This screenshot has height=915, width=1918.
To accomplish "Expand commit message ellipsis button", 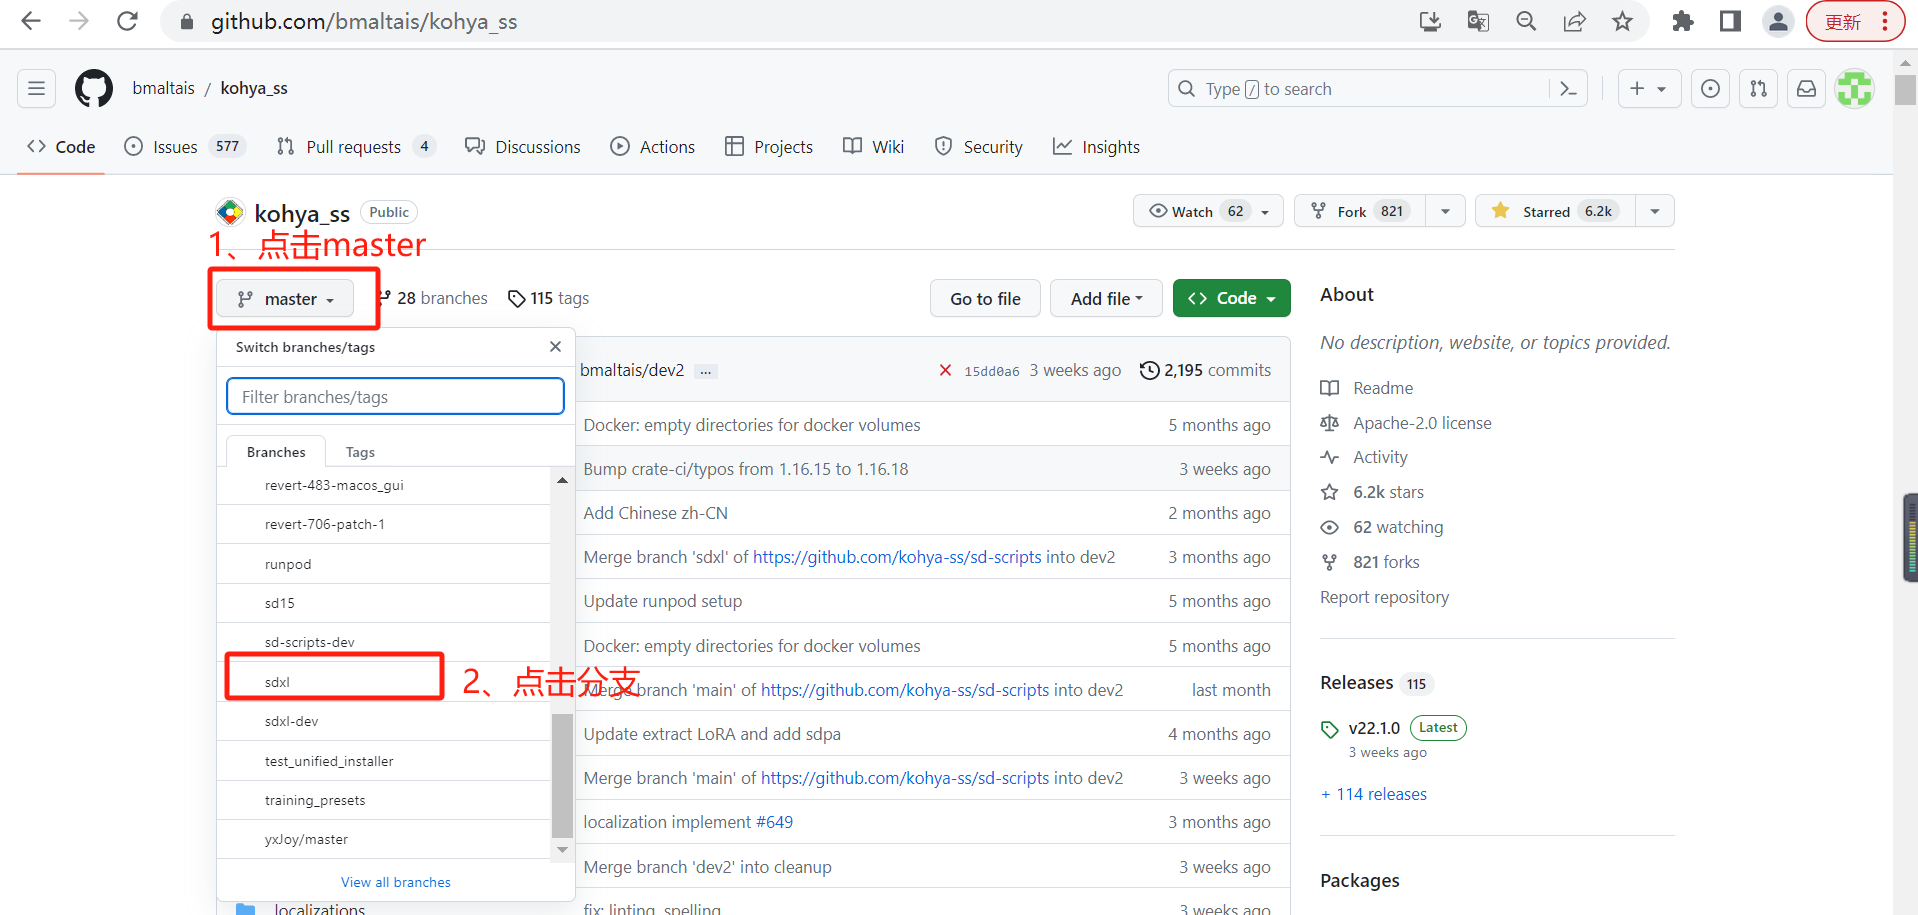I will (706, 371).
